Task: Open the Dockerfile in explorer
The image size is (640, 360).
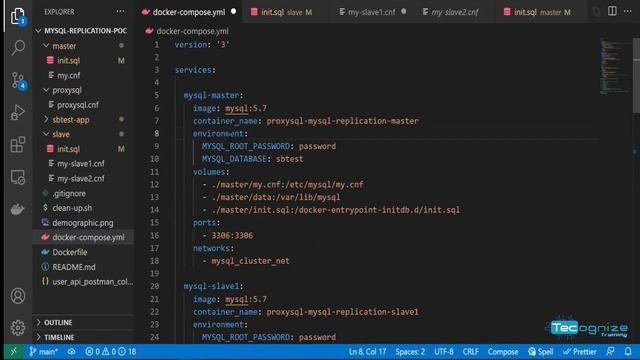Action: pyautogui.click(x=84, y=252)
